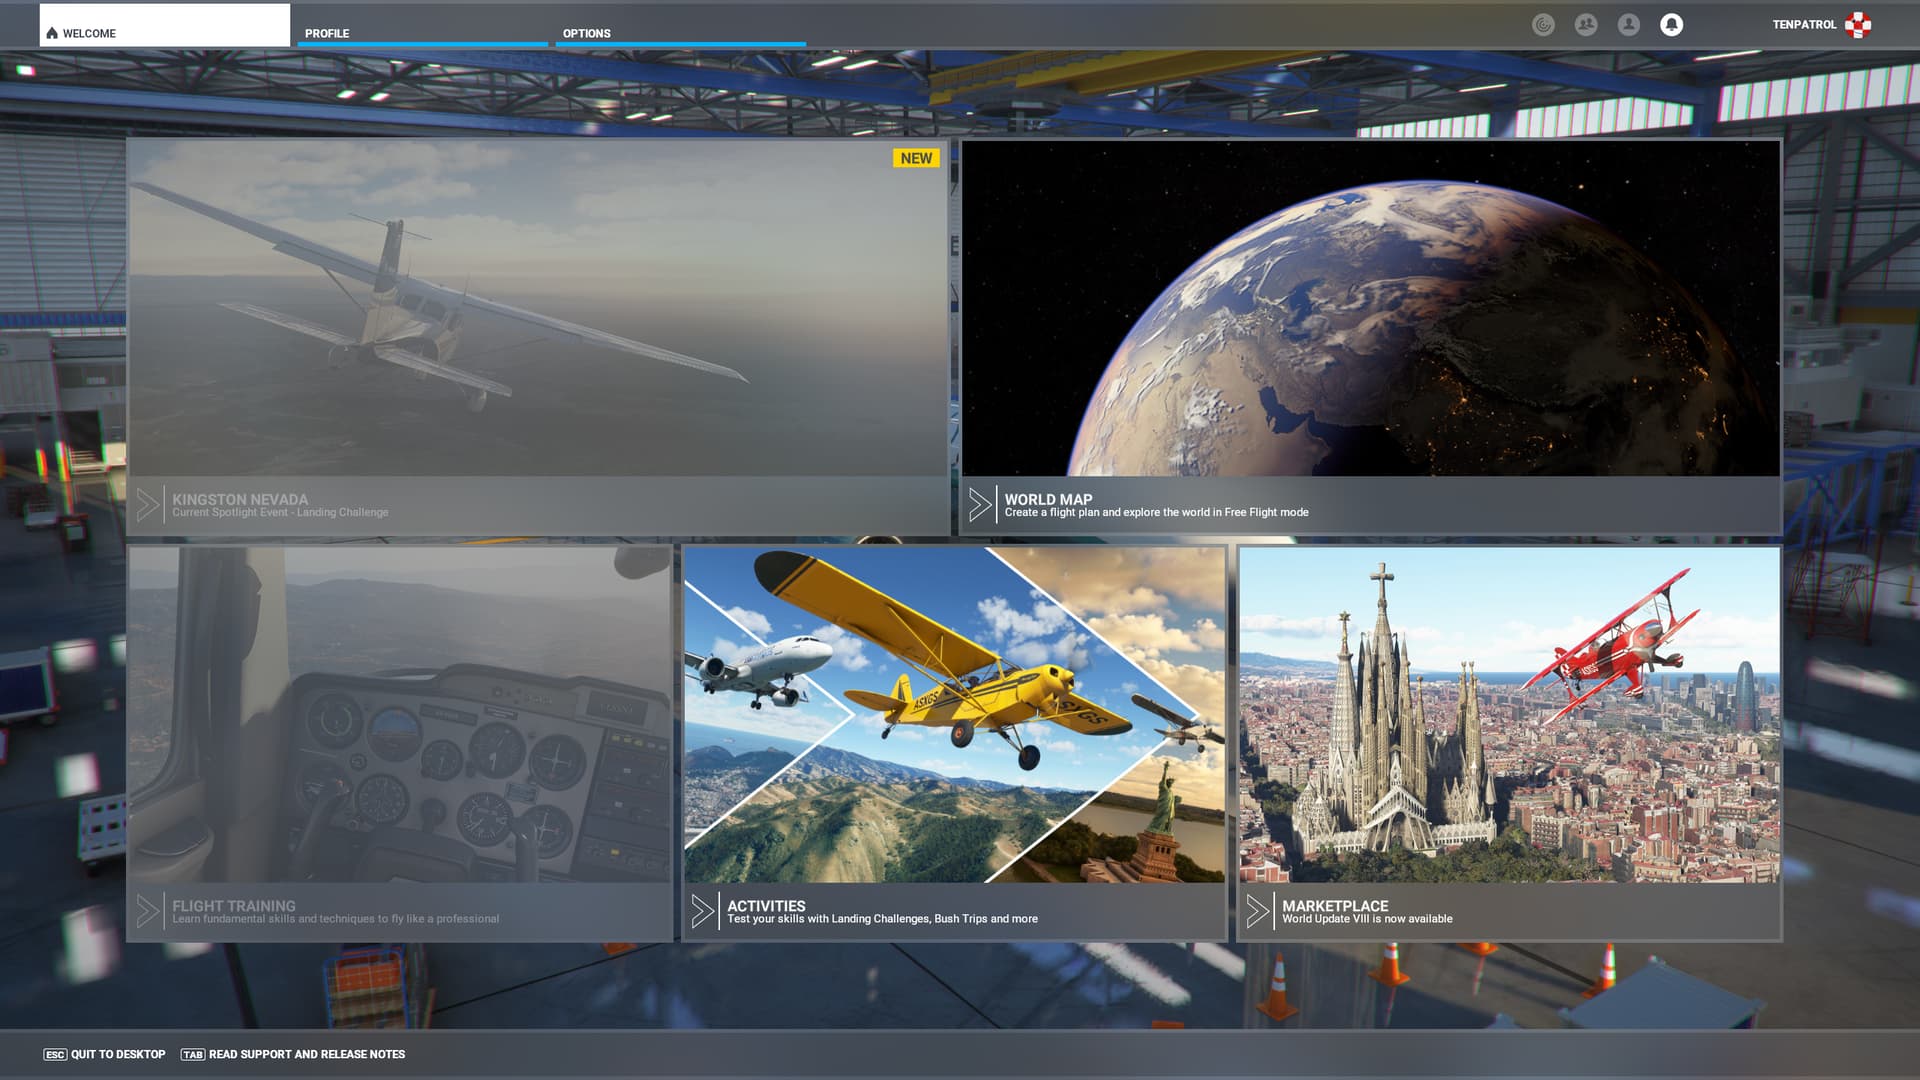This screenshot has width=1920, height=1080.
Task: Click the Tenpatrol red checkered avatar
Action: click(1858, 25)
